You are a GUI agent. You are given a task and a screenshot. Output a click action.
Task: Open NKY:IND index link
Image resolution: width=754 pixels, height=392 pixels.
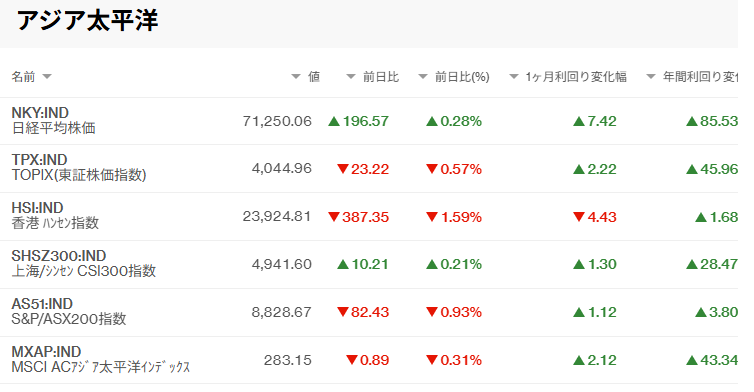[40, 113]
